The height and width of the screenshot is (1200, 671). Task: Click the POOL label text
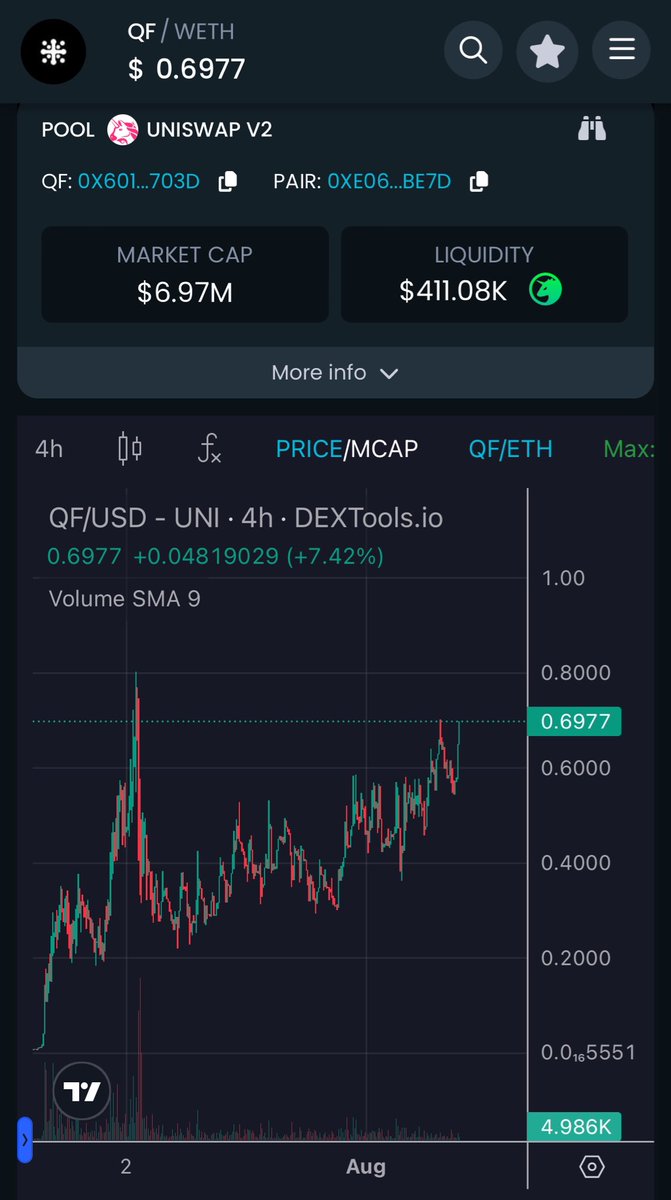tap(68, 129)
